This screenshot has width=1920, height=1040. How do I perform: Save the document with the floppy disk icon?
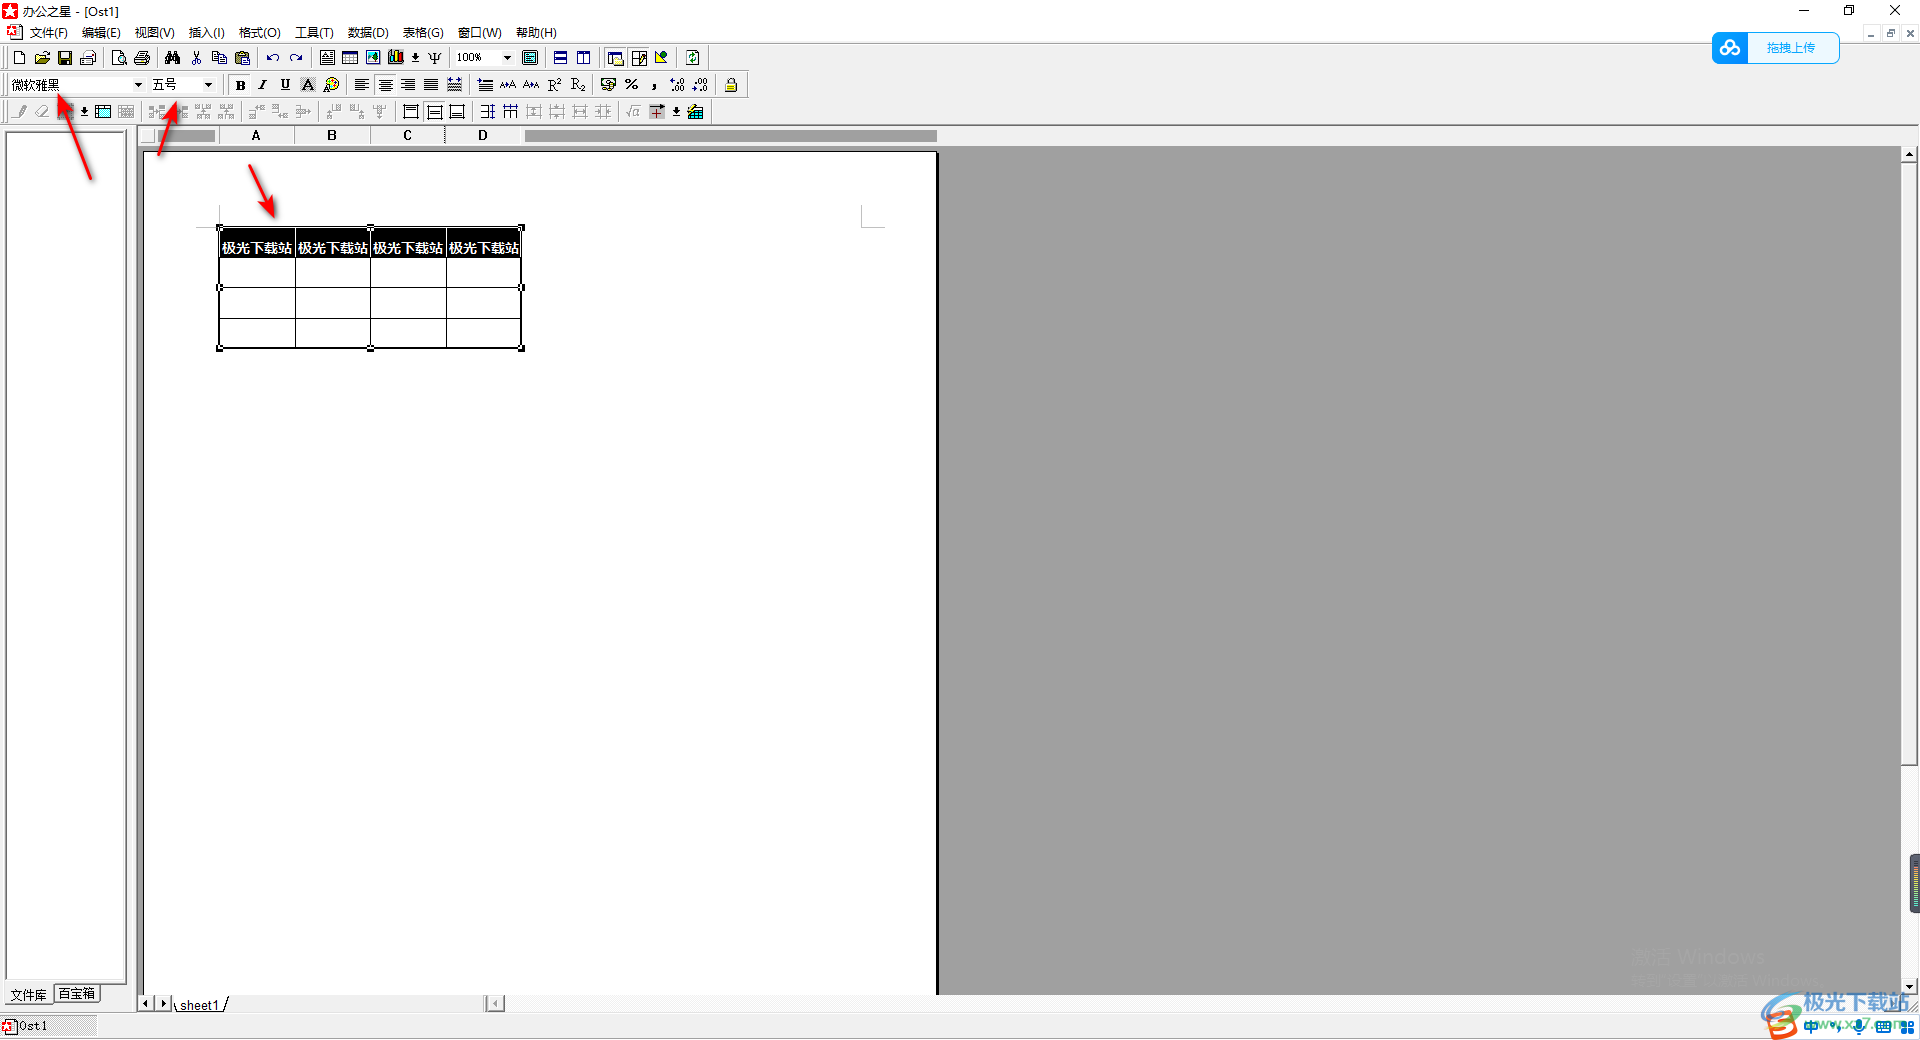(65, 58)
